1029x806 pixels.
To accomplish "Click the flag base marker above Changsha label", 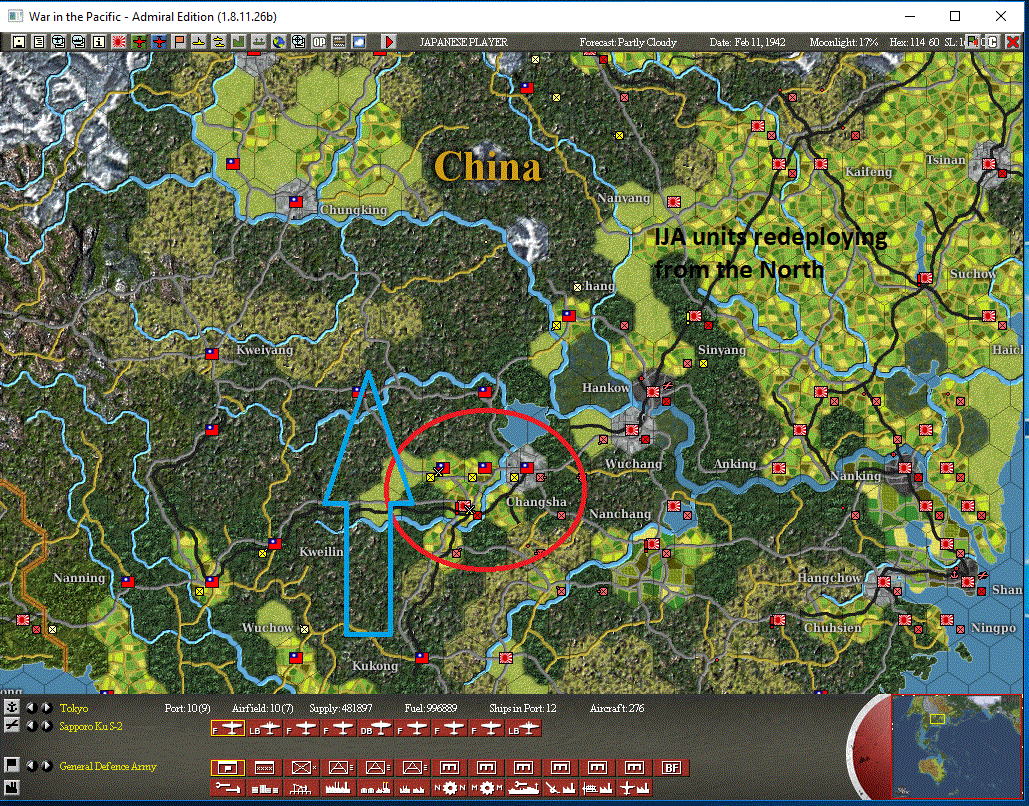I will [527, 467].
